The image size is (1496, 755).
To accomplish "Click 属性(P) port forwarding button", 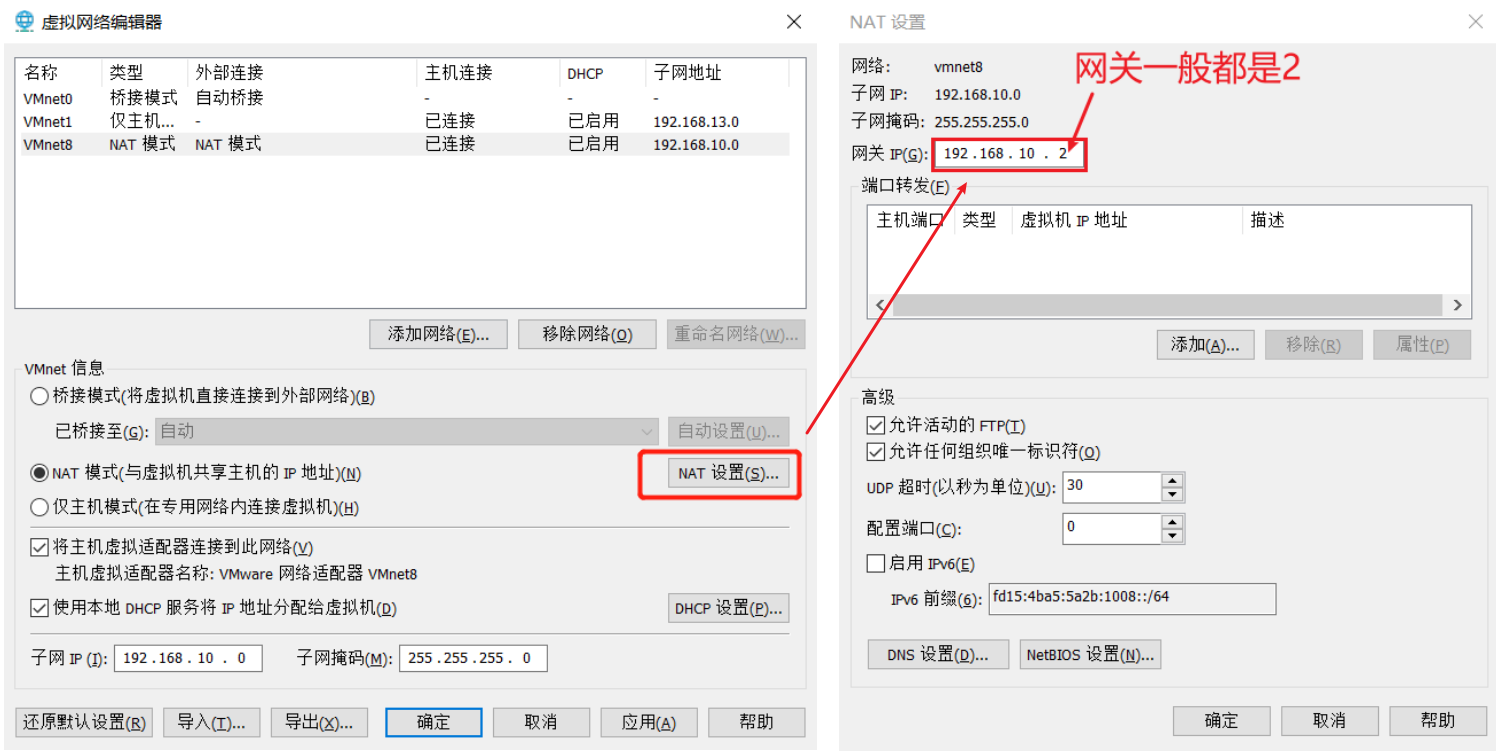I will pos(1422,345).
